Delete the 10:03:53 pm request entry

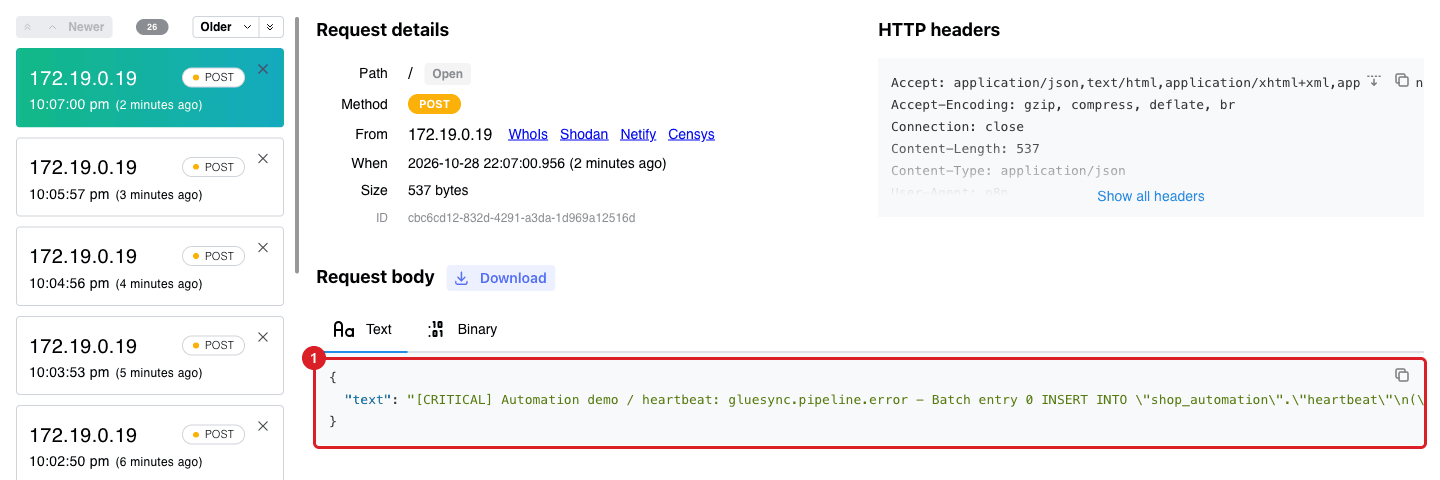pos(263,337)
